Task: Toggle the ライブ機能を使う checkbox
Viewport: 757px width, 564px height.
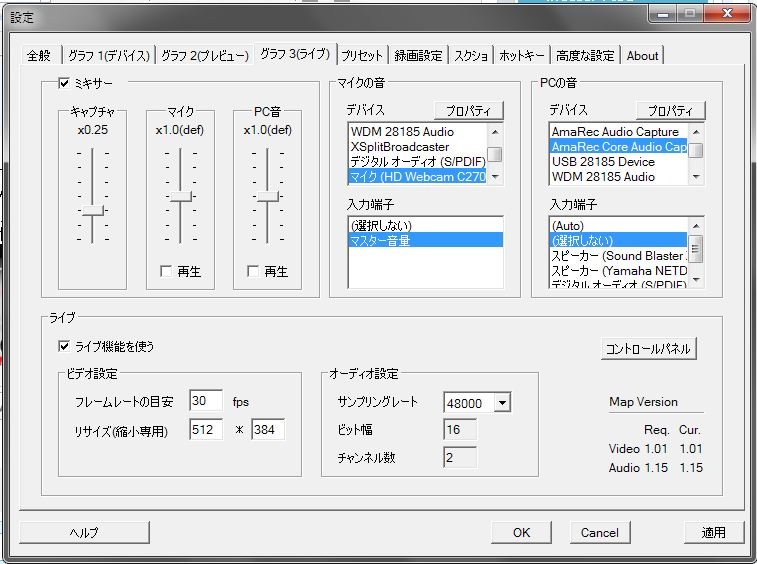Action: [64, 346]
